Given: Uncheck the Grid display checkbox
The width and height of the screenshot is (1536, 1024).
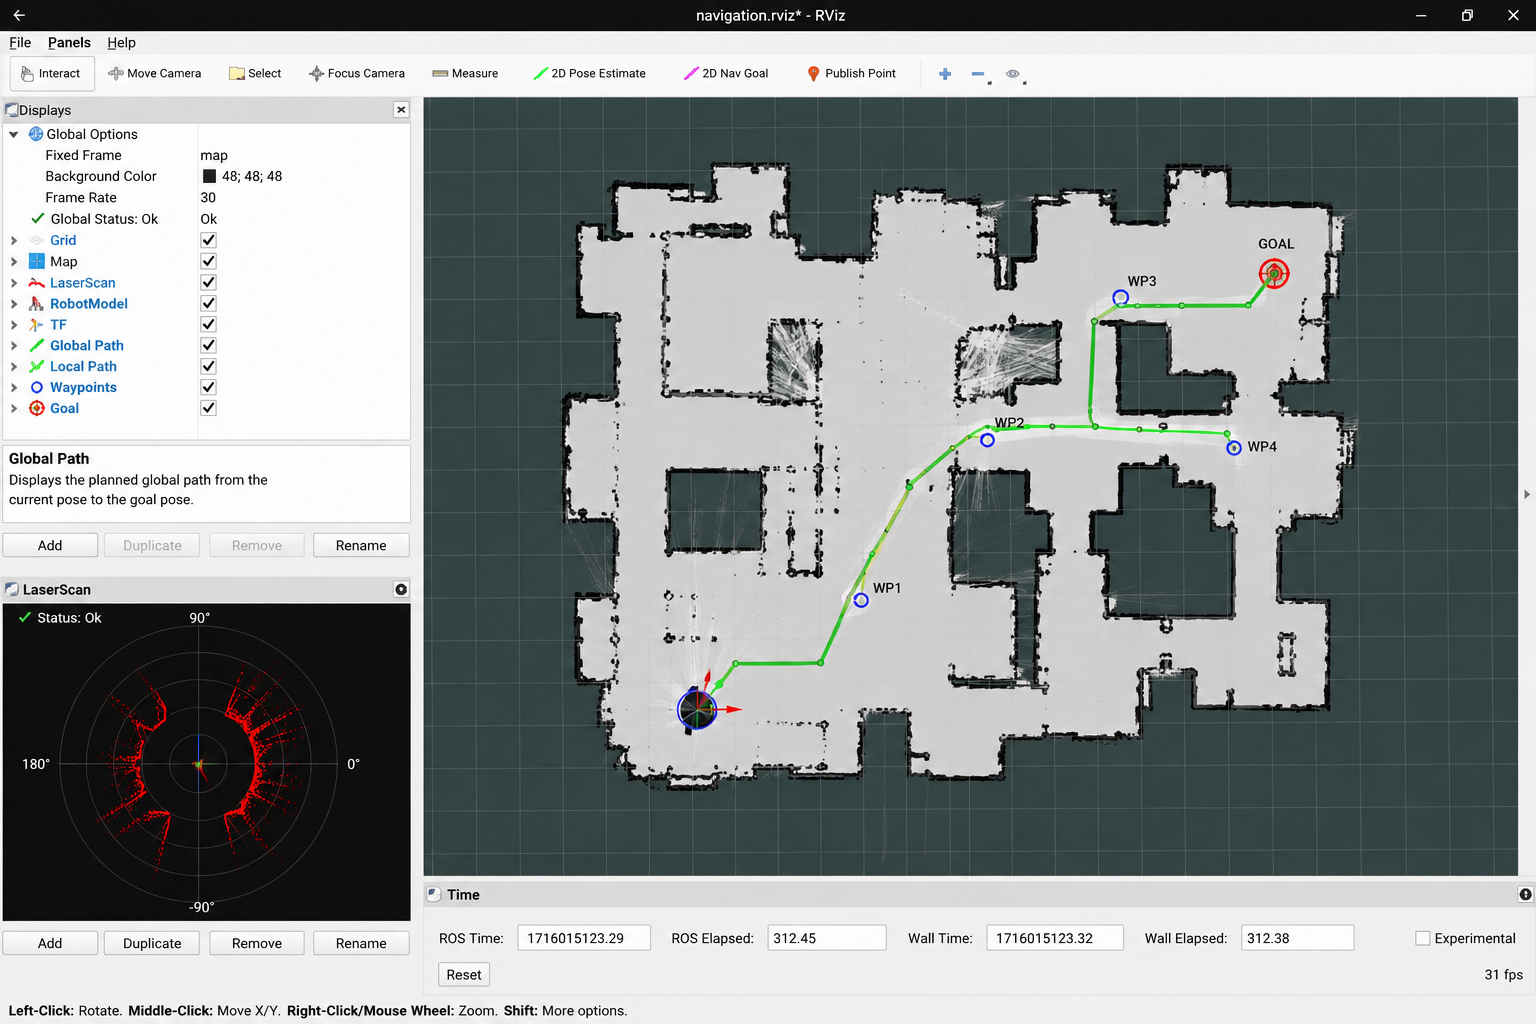Looking at the screenshot, I should click(x=208, y=240).
